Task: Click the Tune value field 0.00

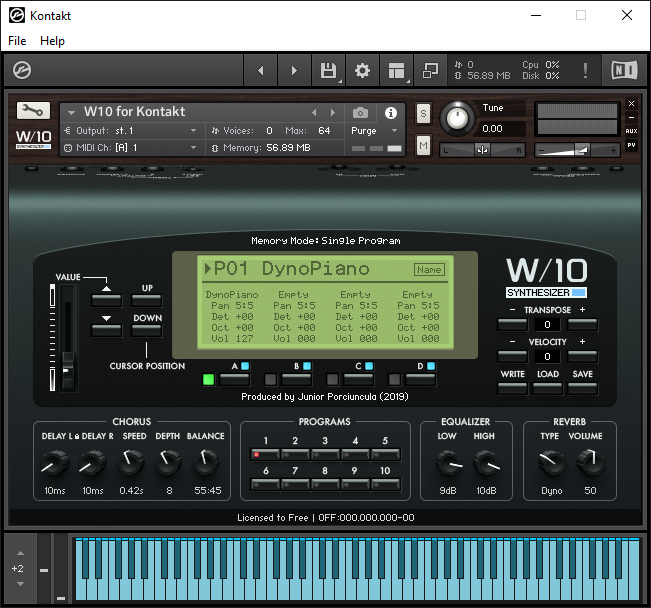Action: pos(501,129)
